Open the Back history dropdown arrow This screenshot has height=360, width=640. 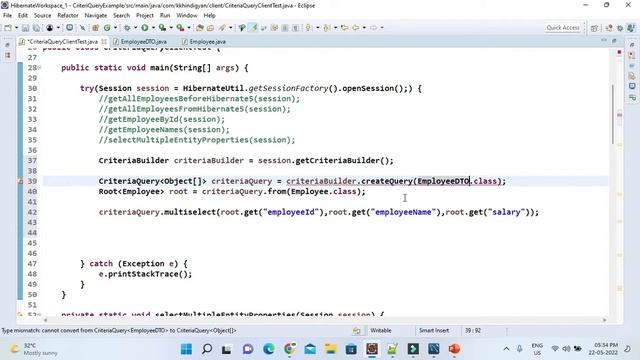364,28
